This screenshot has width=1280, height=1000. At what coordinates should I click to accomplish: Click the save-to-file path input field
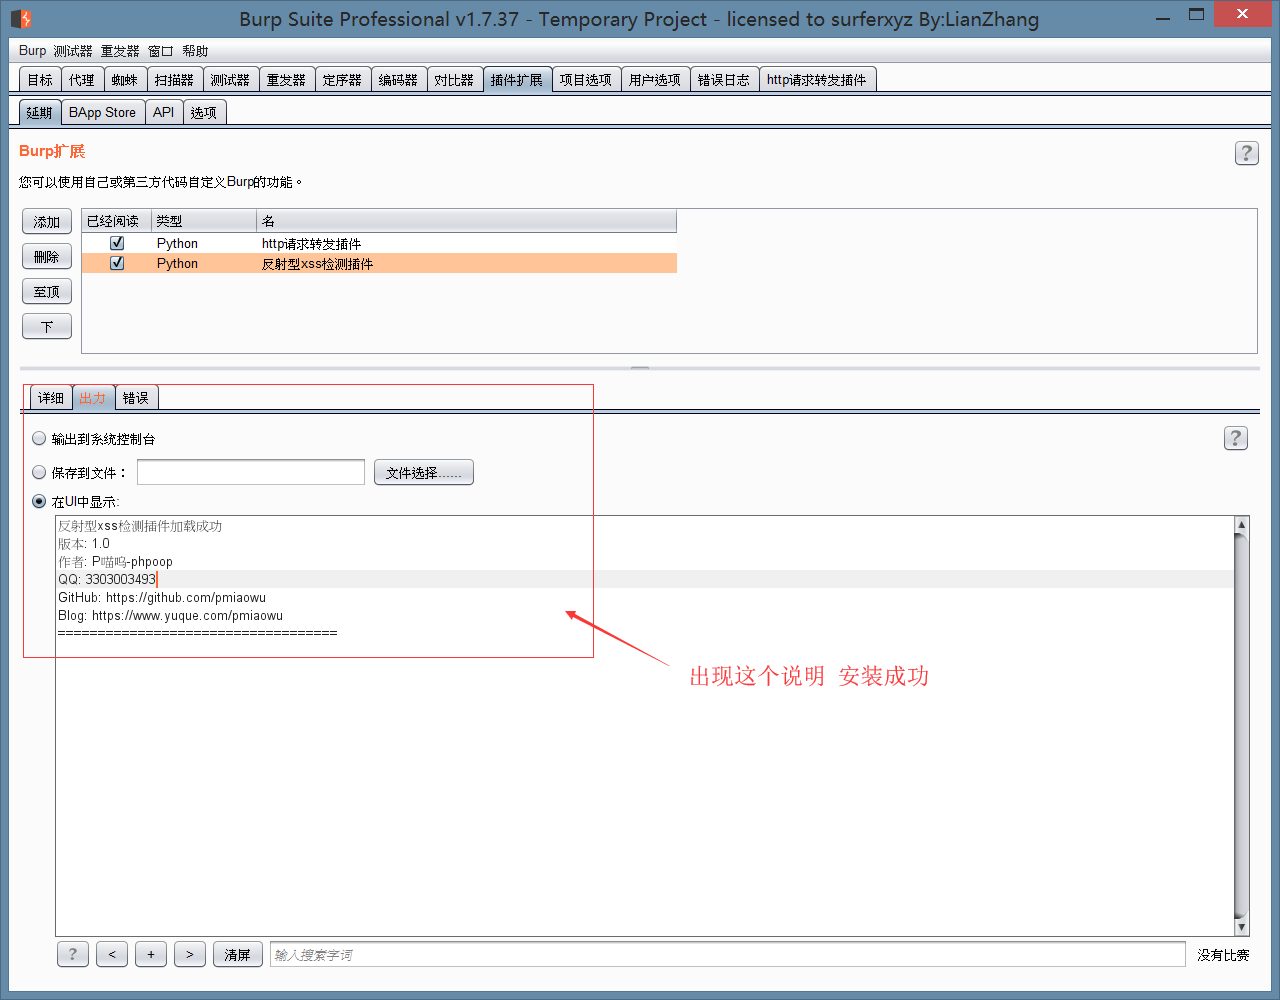point(251,472)
